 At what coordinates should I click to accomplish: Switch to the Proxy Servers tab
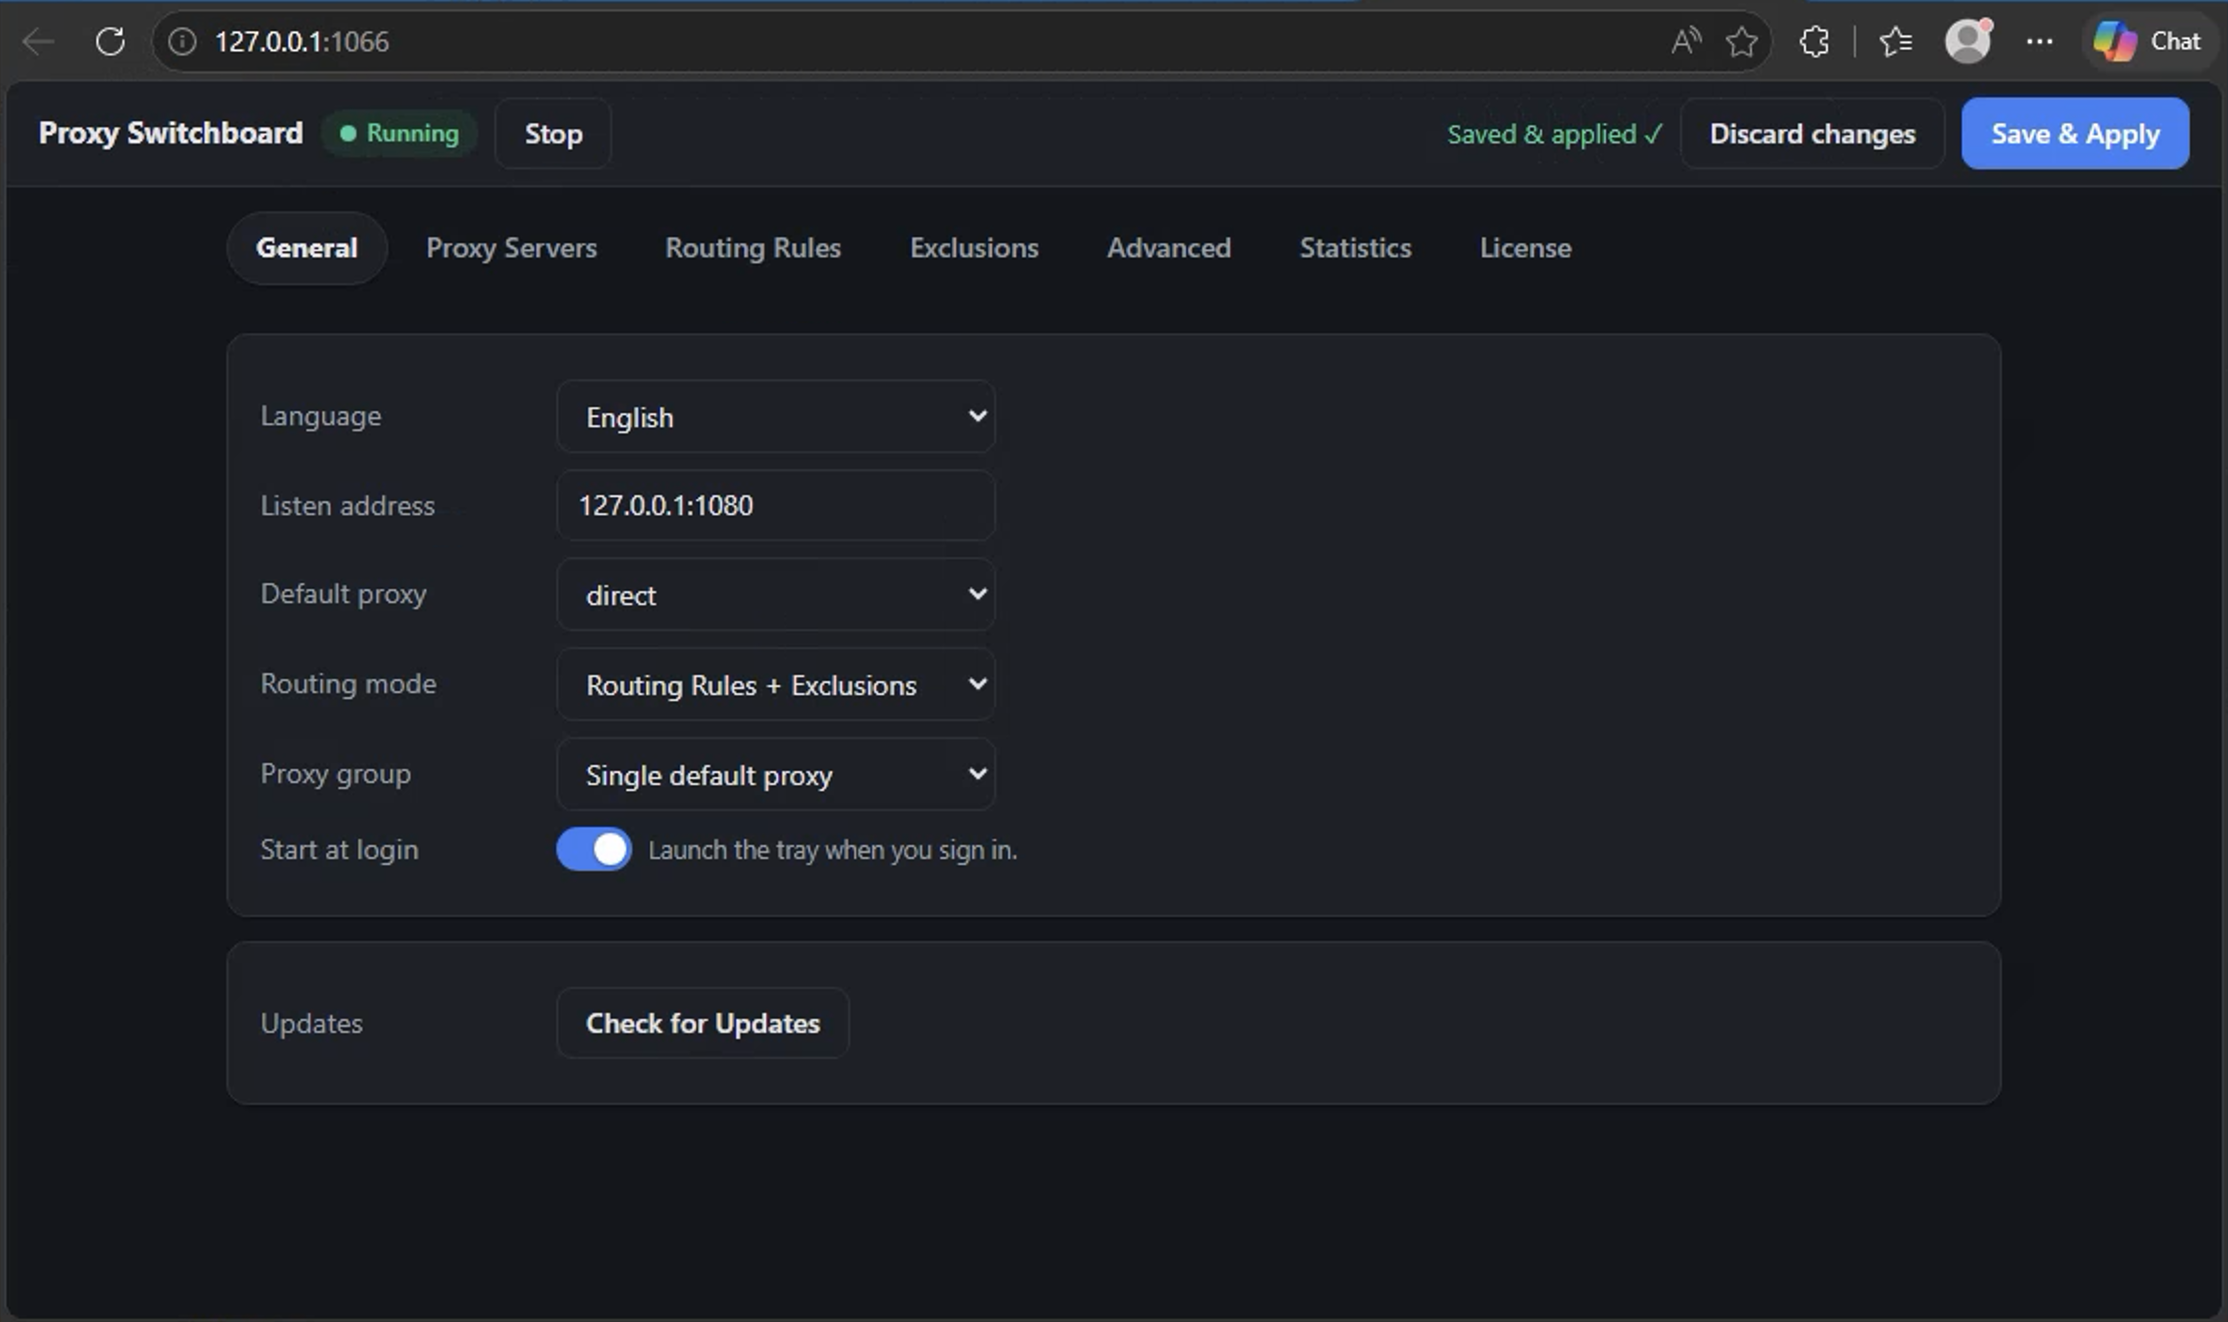point(511,248)
